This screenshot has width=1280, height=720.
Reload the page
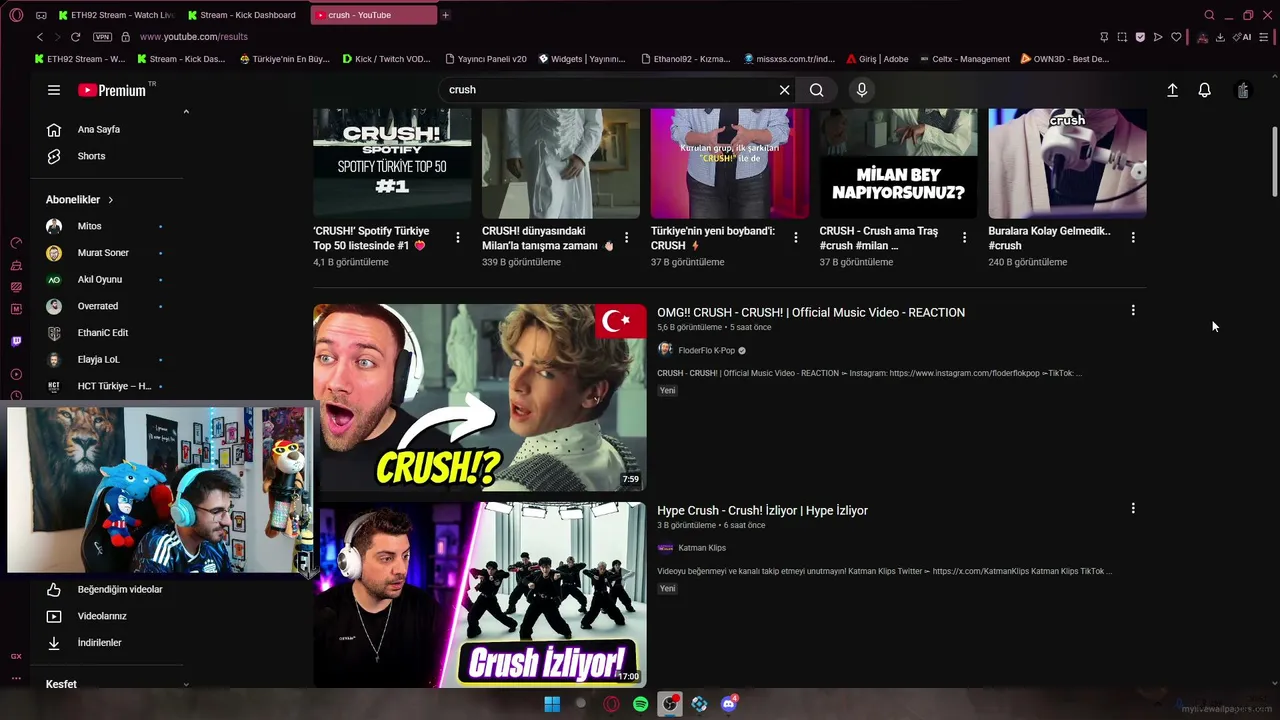tap(75, 37)
